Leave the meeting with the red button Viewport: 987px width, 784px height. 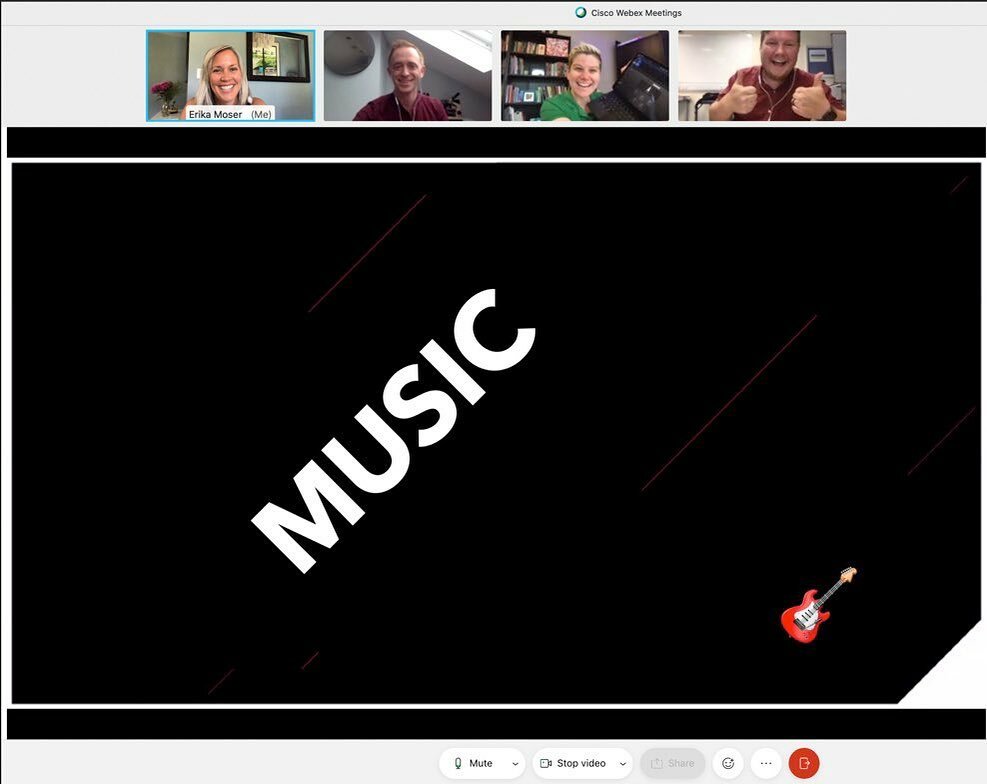[x=804, y=763]
